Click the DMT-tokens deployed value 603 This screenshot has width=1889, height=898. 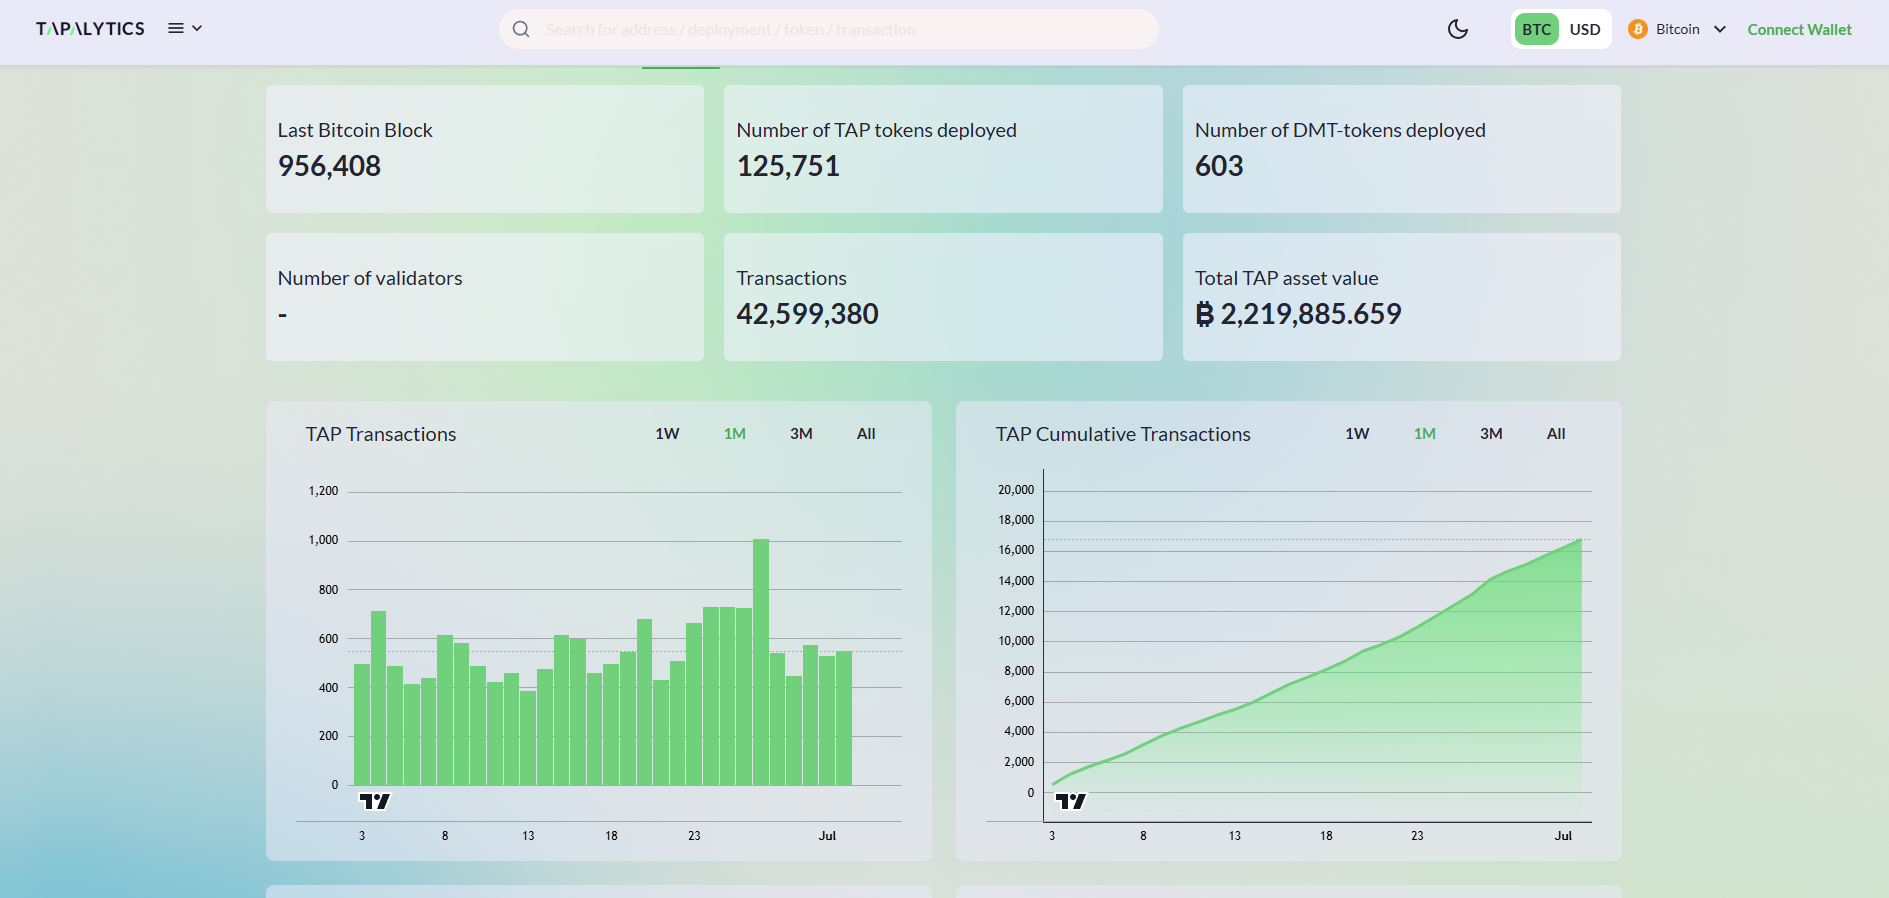pos(1219,166)
